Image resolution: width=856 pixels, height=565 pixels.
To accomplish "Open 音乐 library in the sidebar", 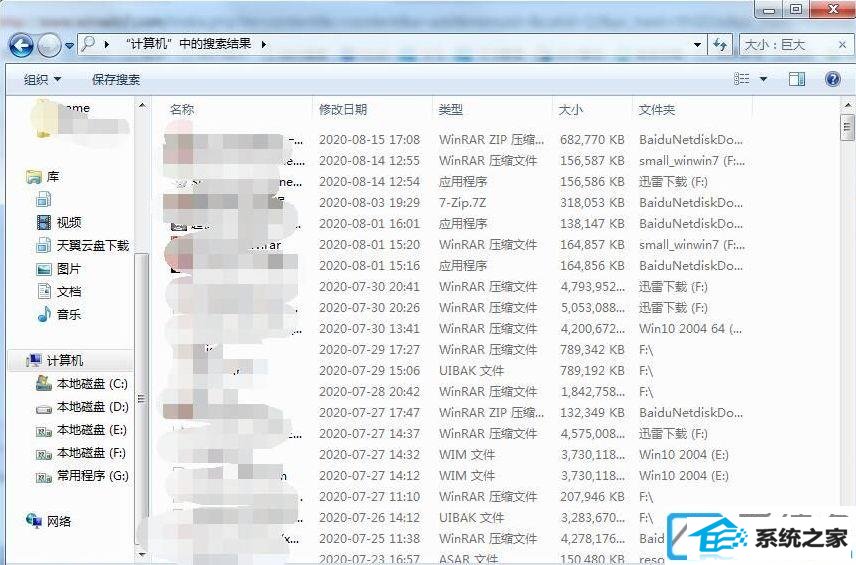I will click(69, 314).
